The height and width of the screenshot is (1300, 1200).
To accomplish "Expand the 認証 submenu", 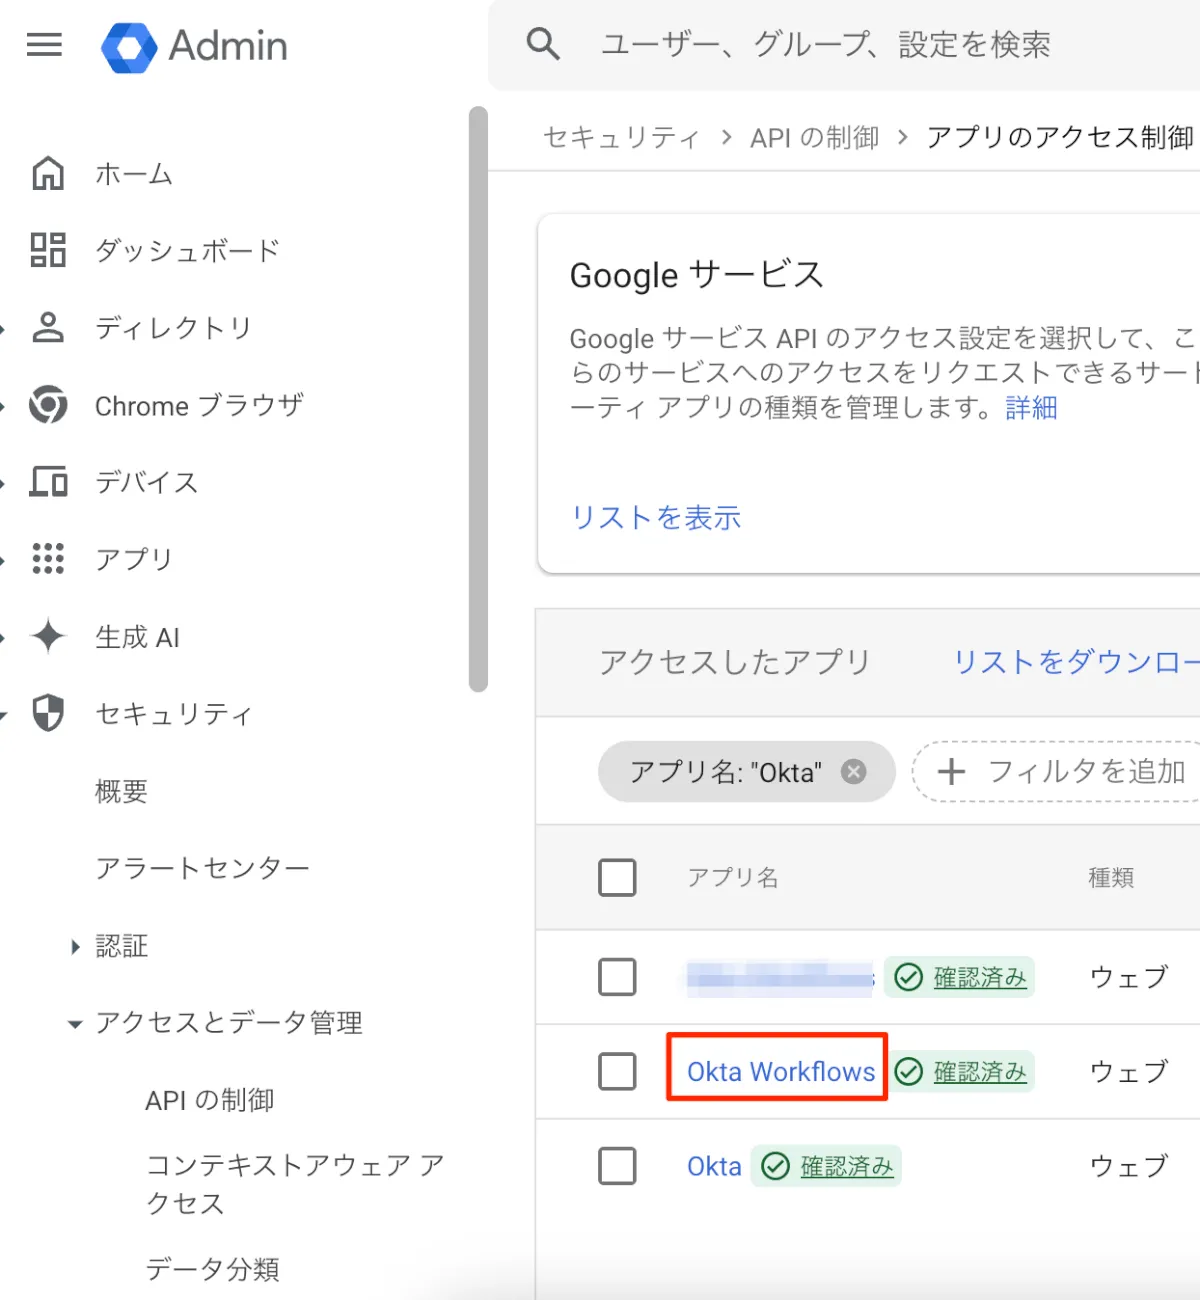I will coord(75,946).
